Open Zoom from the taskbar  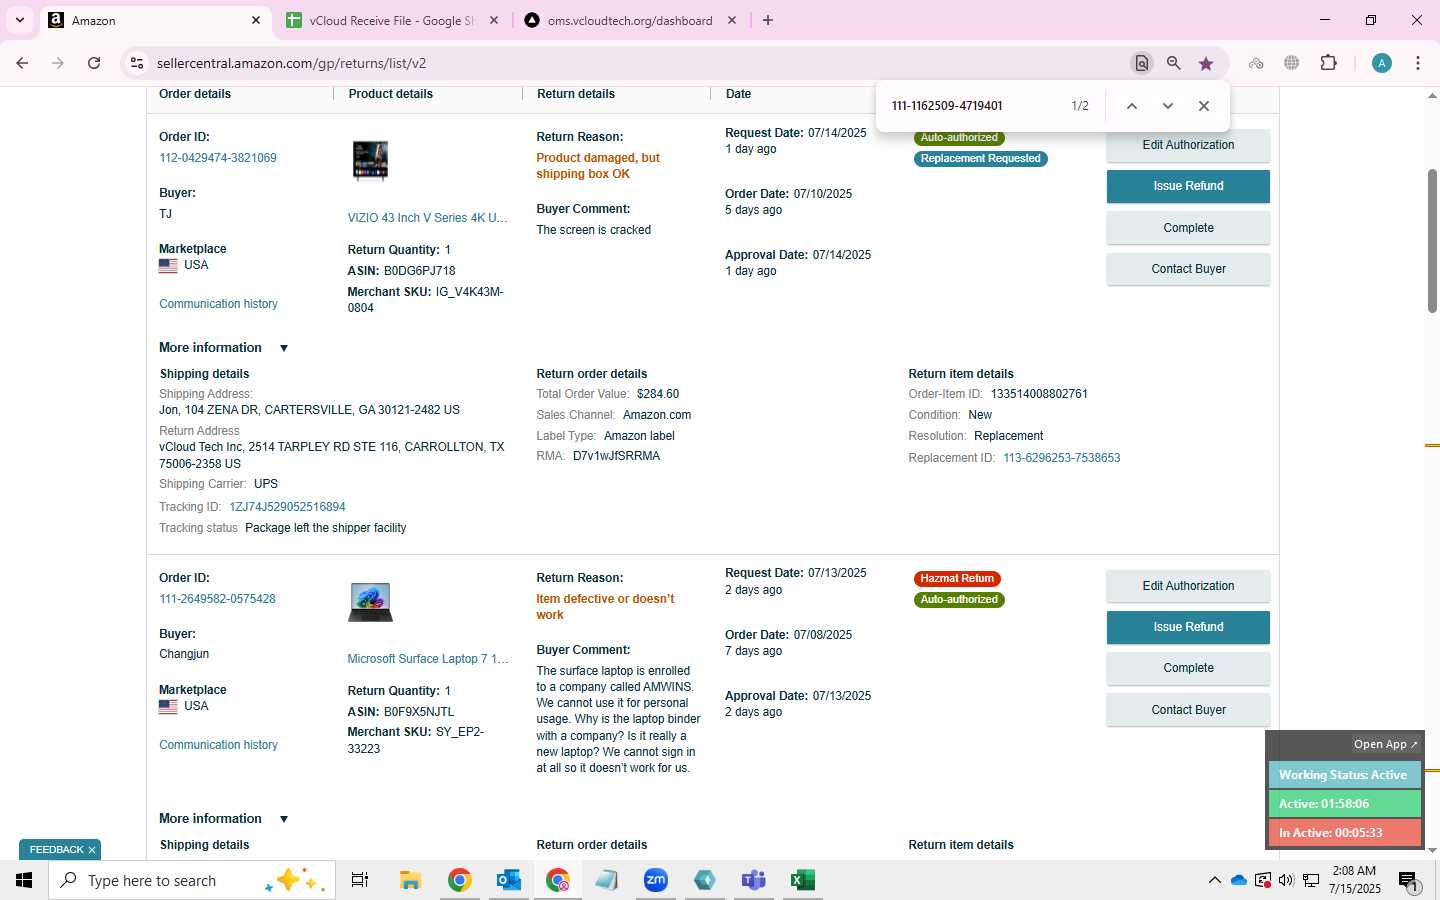pos(656,880)
